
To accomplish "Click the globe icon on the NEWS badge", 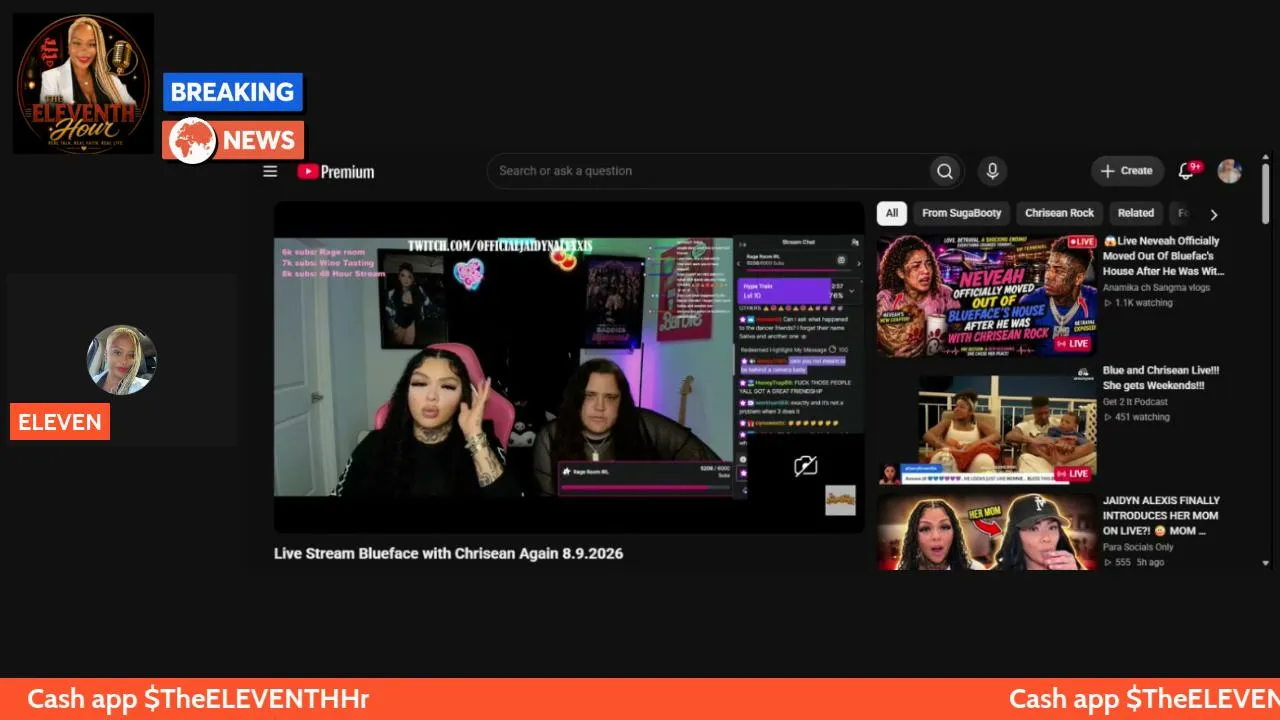I will [192, 140].
